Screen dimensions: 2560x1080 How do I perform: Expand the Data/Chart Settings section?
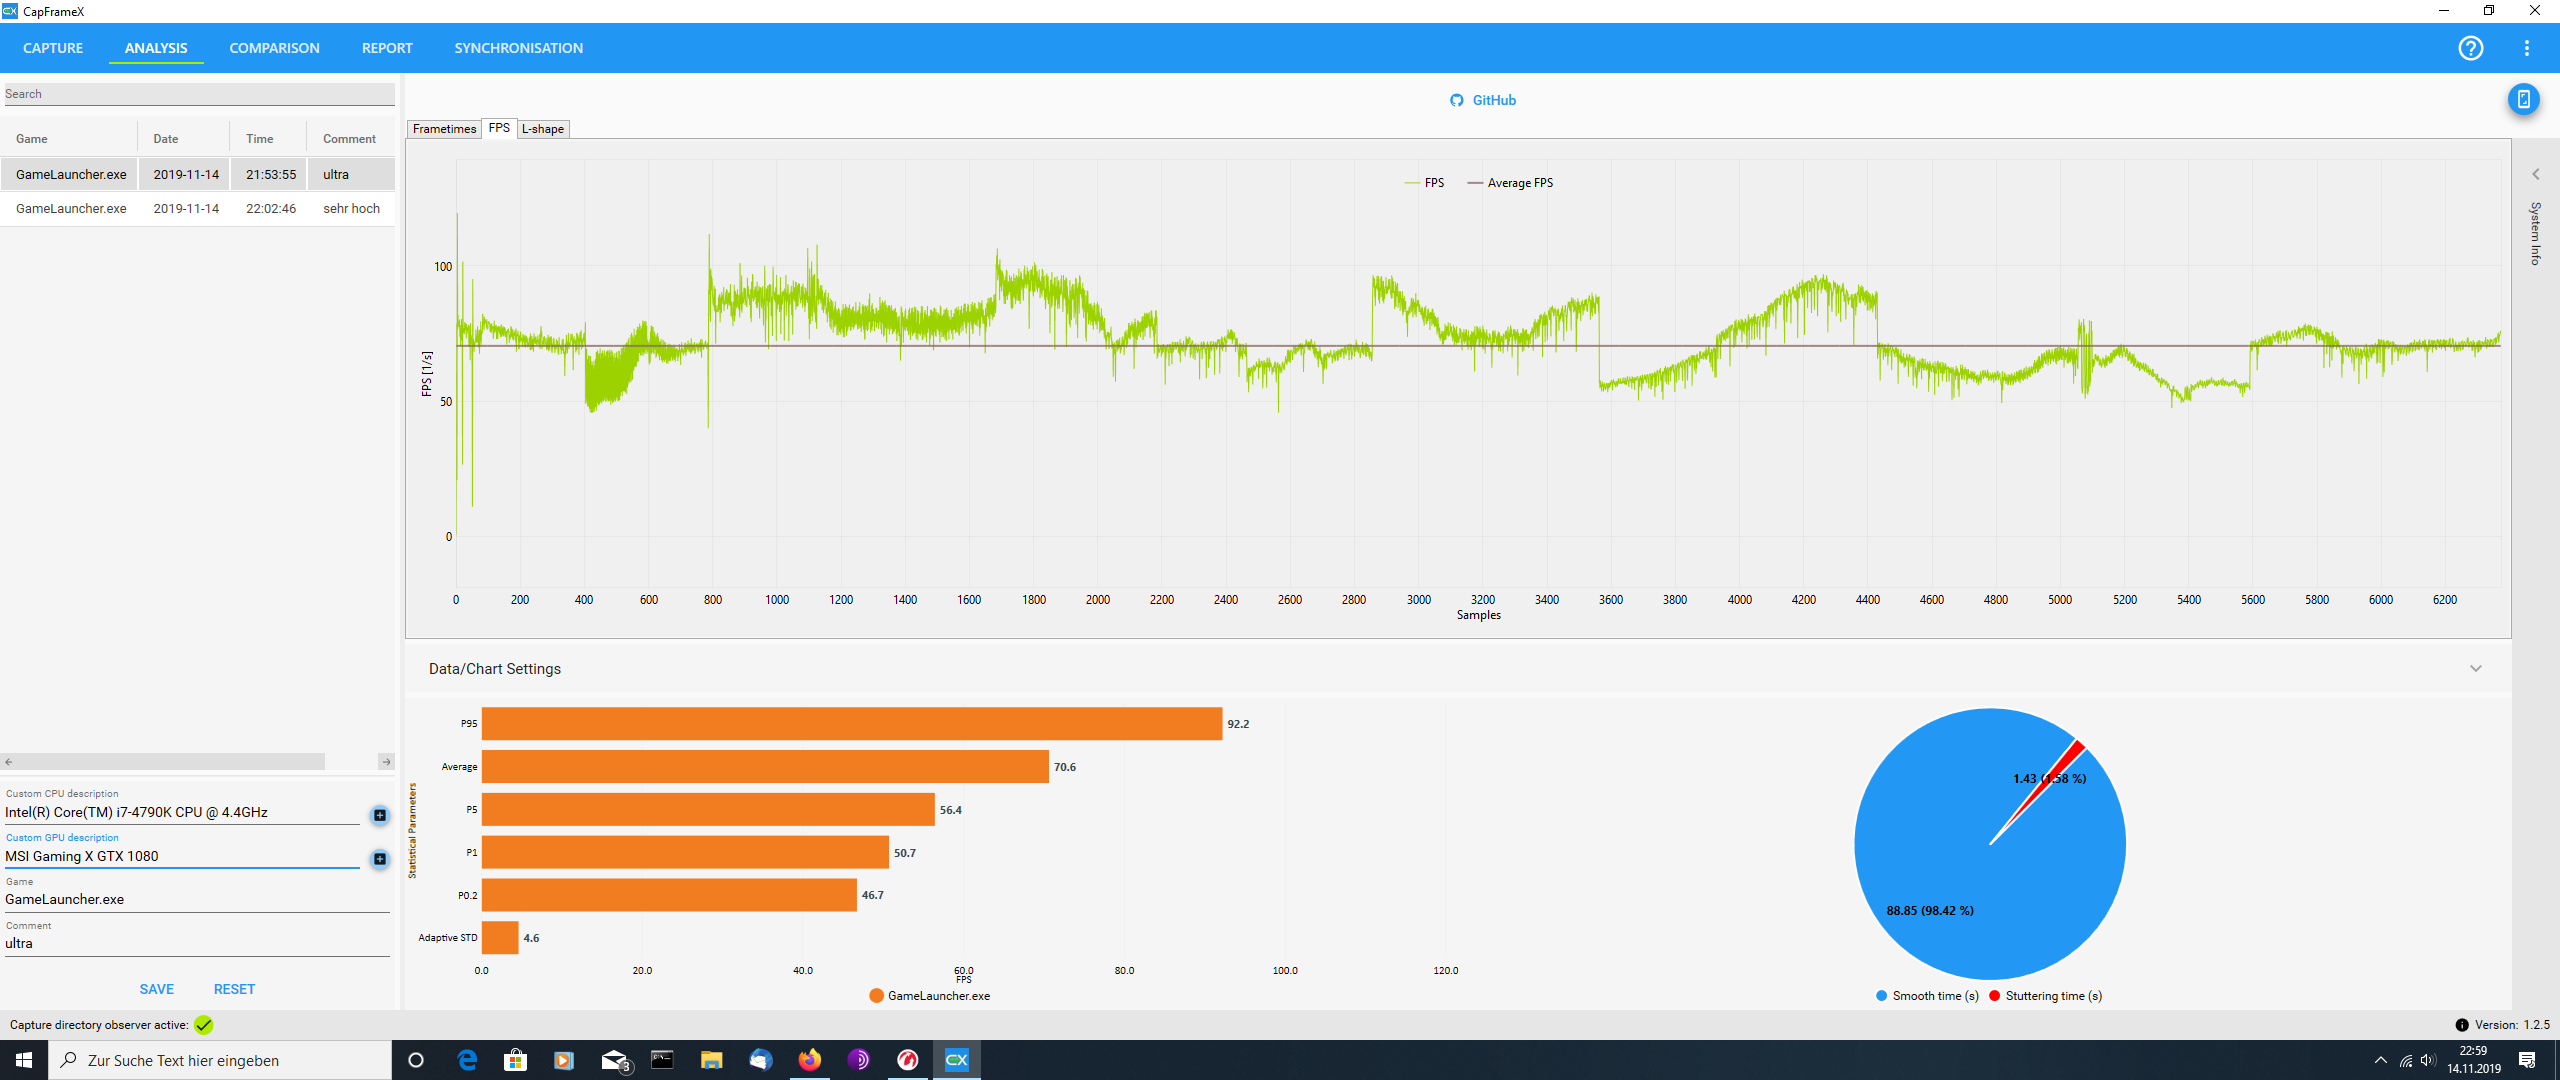click(x=2475, y=669)
